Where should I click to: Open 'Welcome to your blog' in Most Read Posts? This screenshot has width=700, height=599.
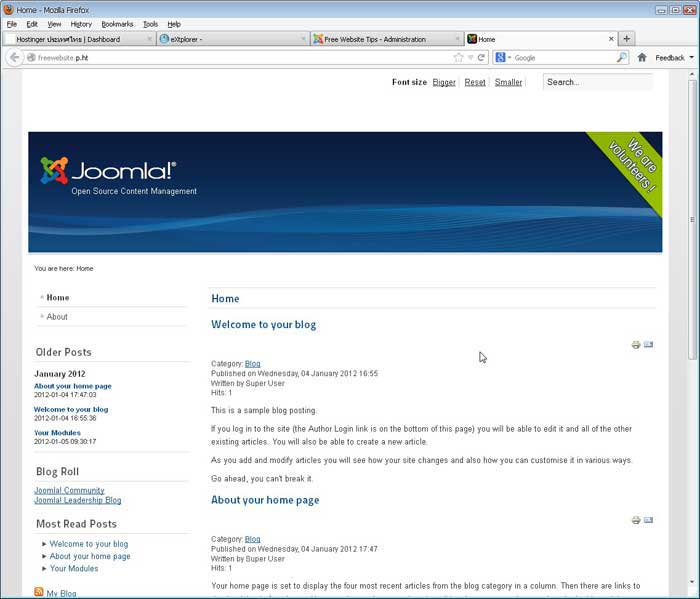[89, 544]
